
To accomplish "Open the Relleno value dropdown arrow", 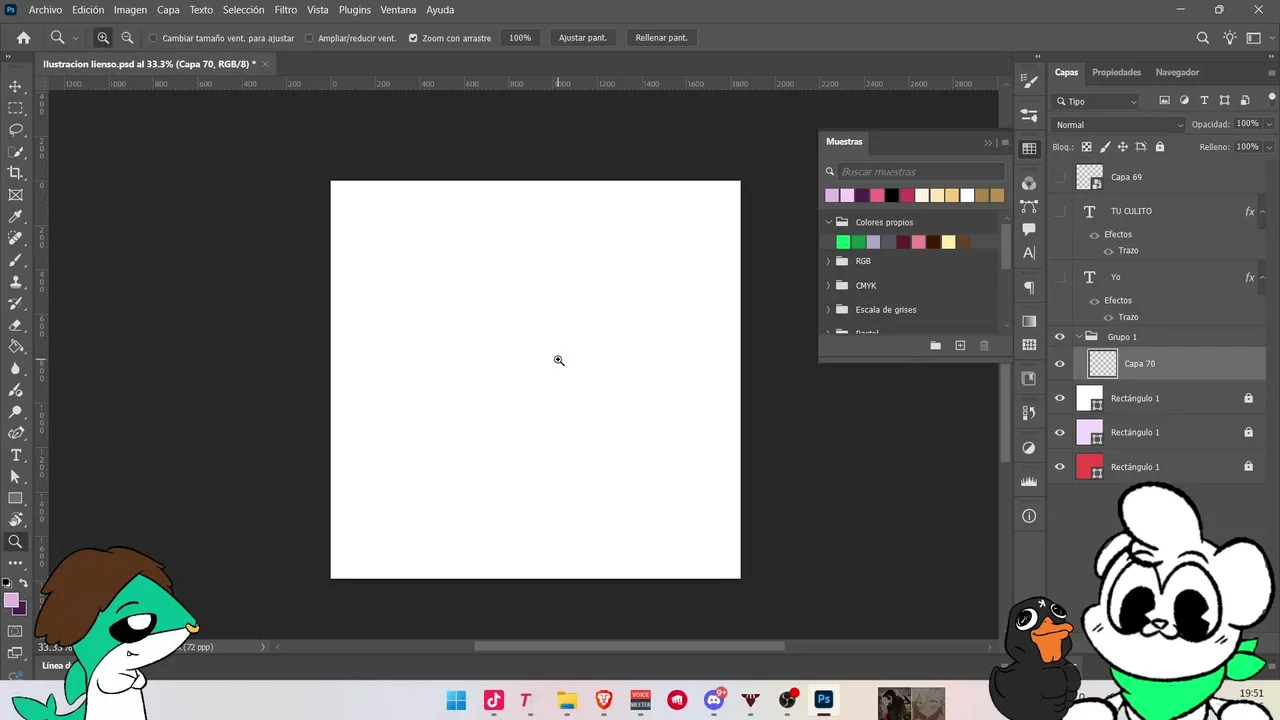I will pos(1269,147).
